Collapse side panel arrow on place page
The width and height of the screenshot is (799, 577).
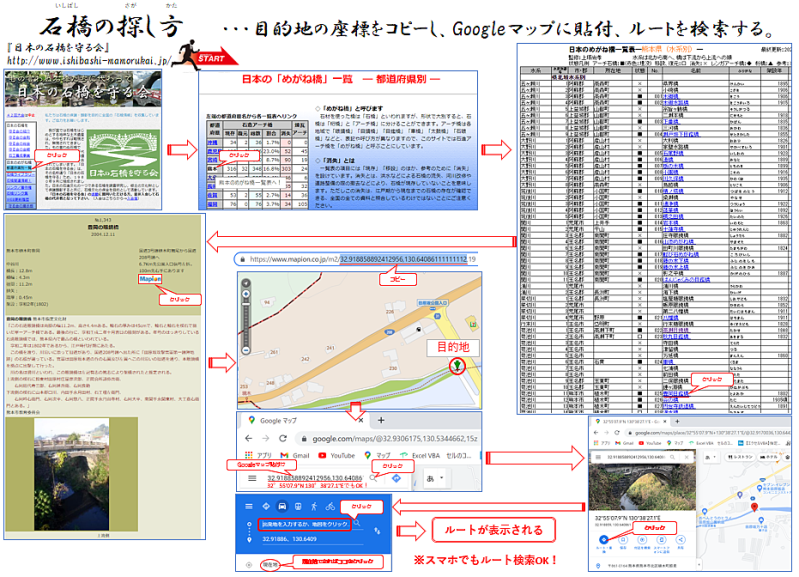(699, 564)
